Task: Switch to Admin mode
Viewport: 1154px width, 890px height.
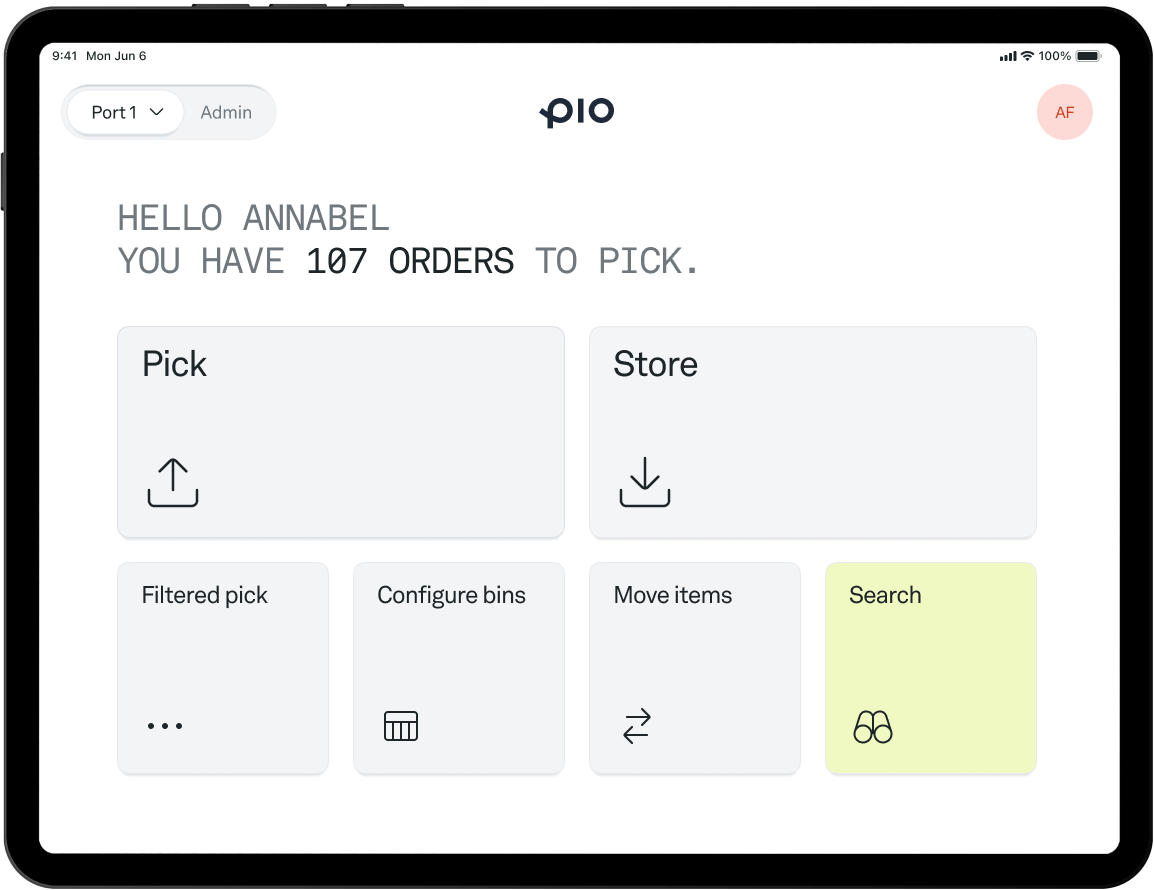Action: point(226,112)
